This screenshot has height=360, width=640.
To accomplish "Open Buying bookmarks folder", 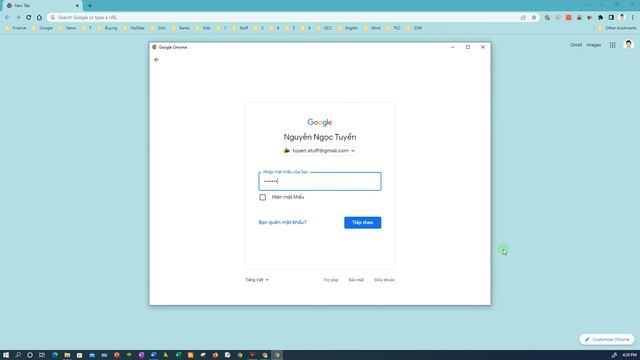I will tap(107, 28).
